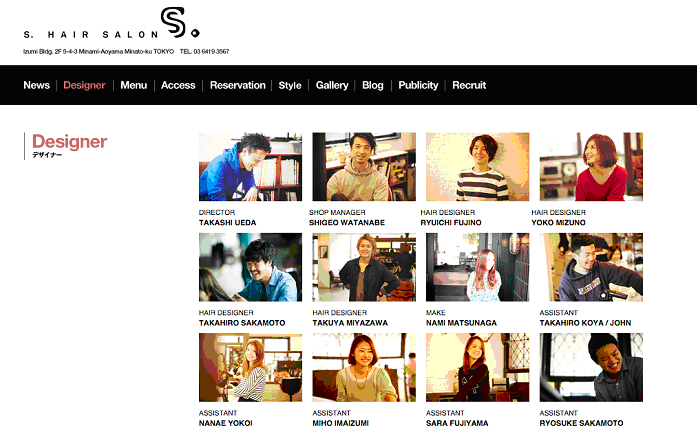The image size is (697, 432).
Task: Click the Recruit navigation link
Action: (x=469, y=86)
